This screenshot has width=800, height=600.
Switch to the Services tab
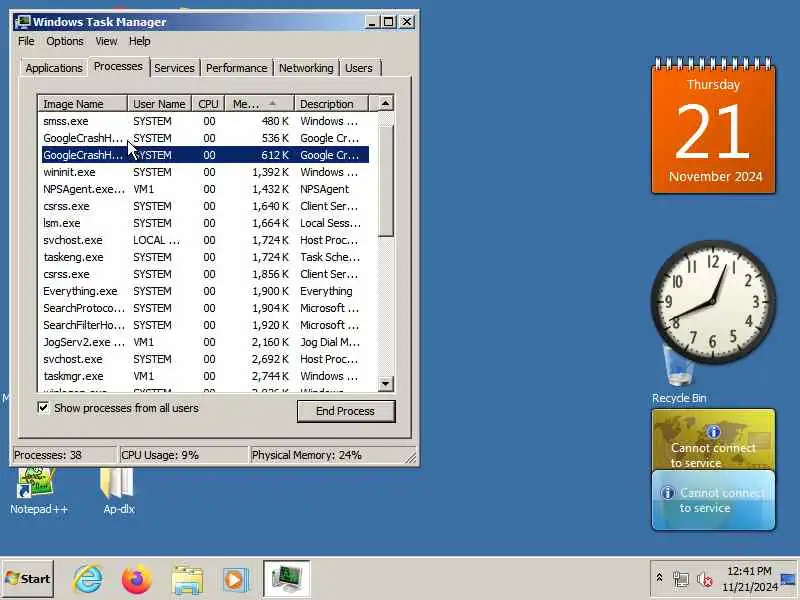tap(174, 68)
